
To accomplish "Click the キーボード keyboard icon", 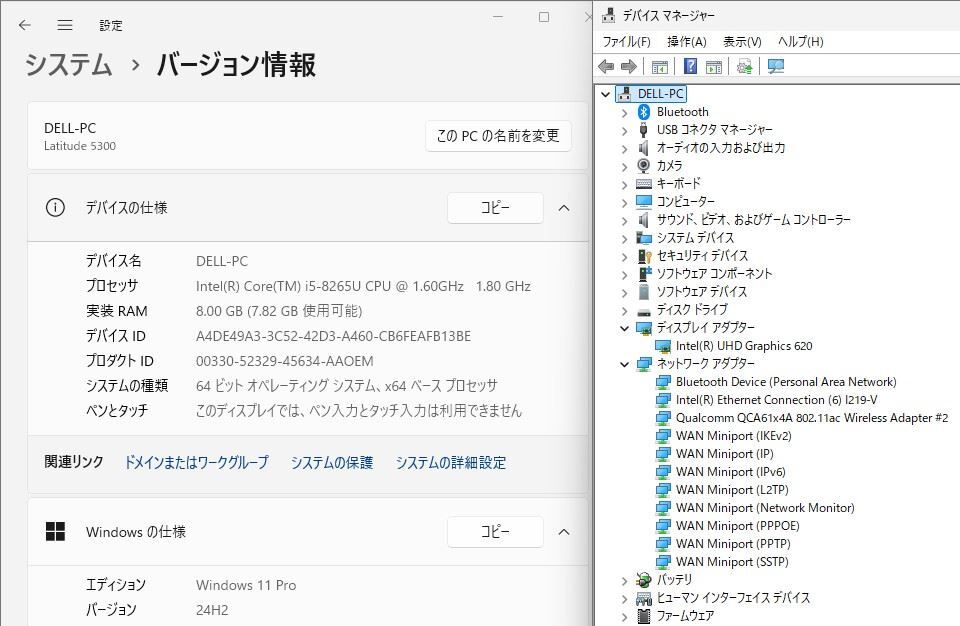I will (643, 183).
